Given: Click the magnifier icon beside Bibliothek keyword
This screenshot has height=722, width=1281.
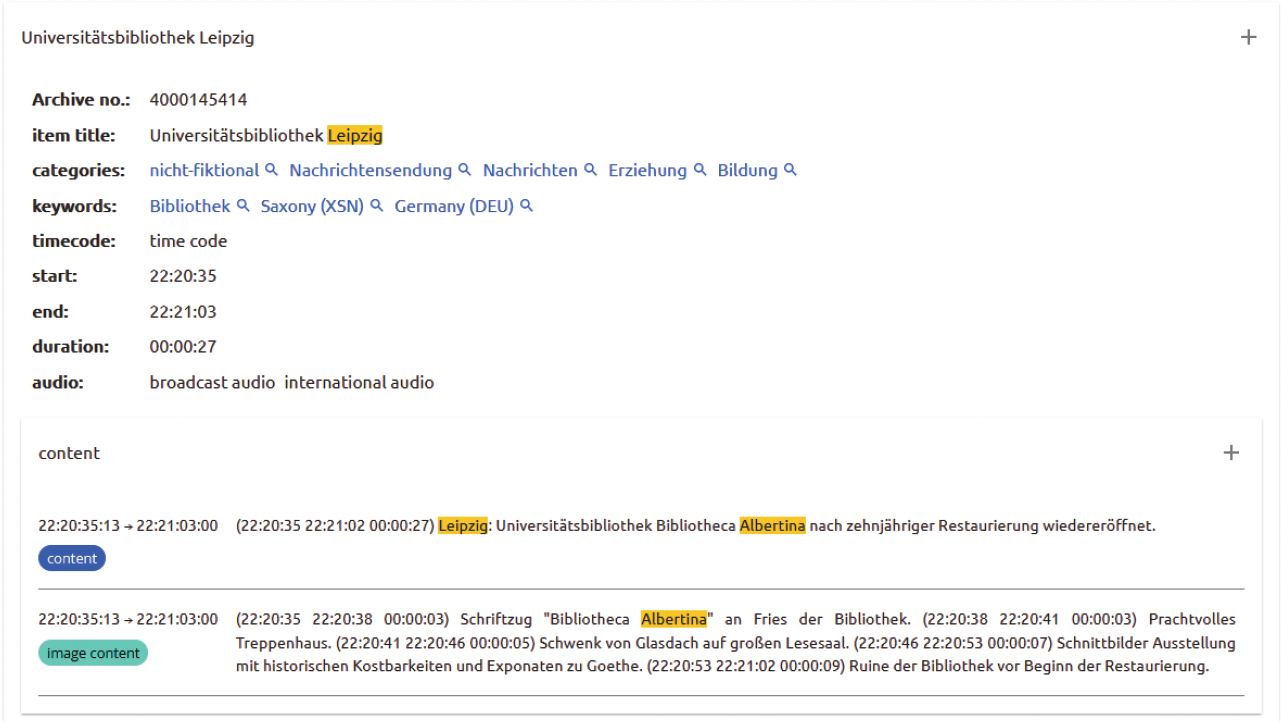Looking at the screenshot, I should (x=242, y=206).
